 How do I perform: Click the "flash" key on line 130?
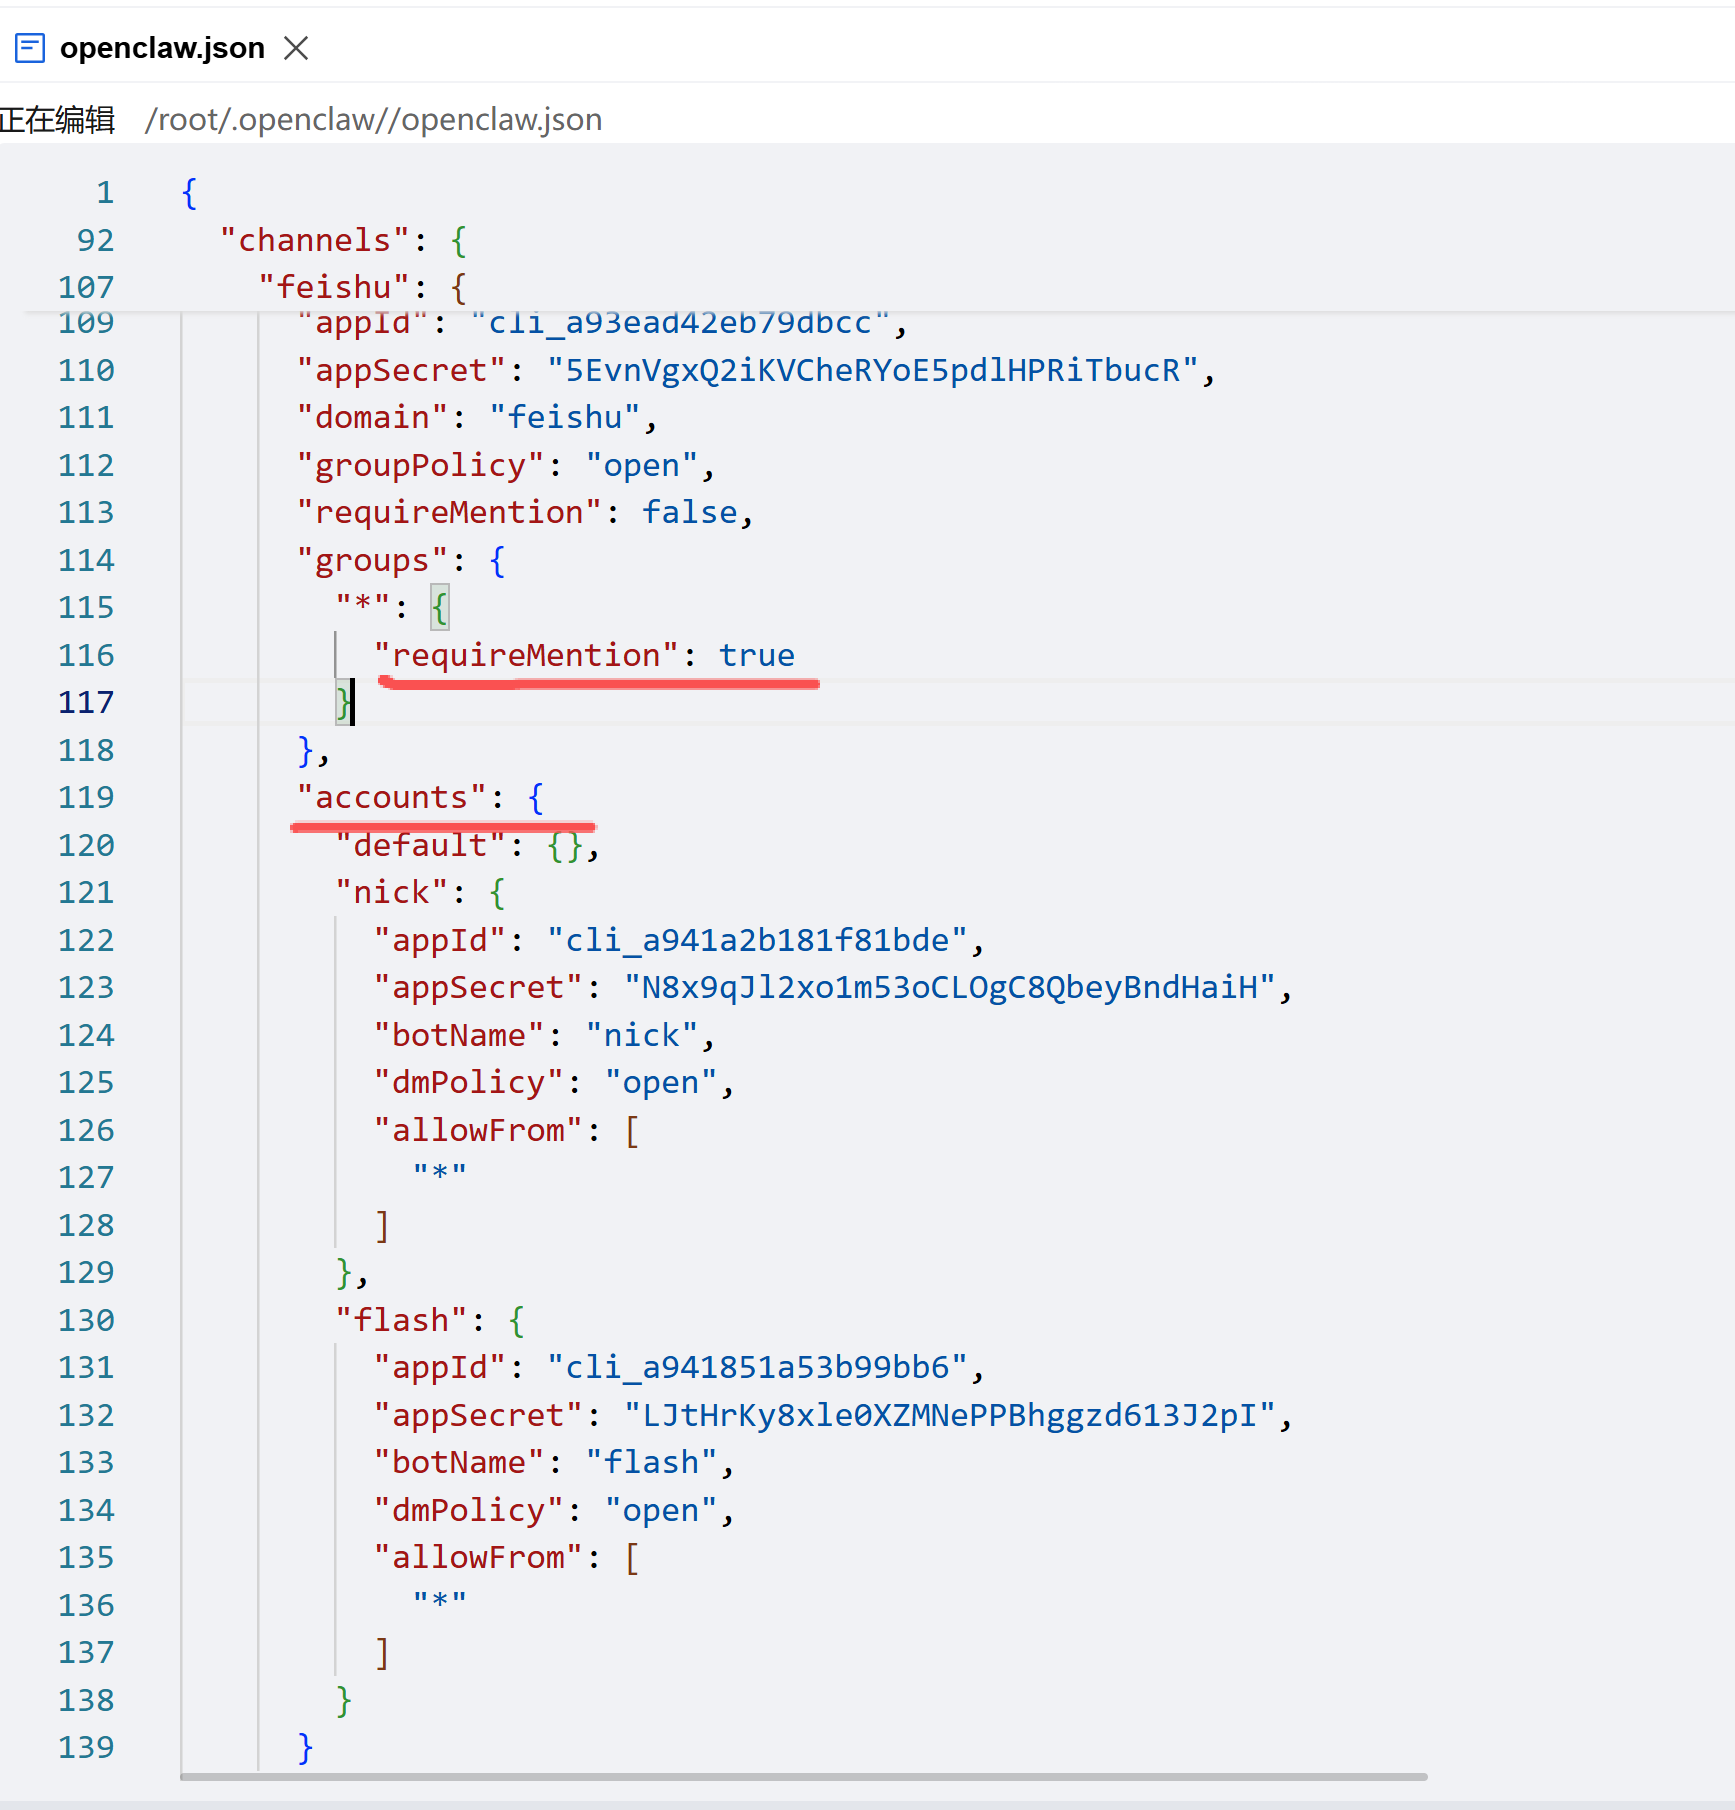[x=402, y=1321]
